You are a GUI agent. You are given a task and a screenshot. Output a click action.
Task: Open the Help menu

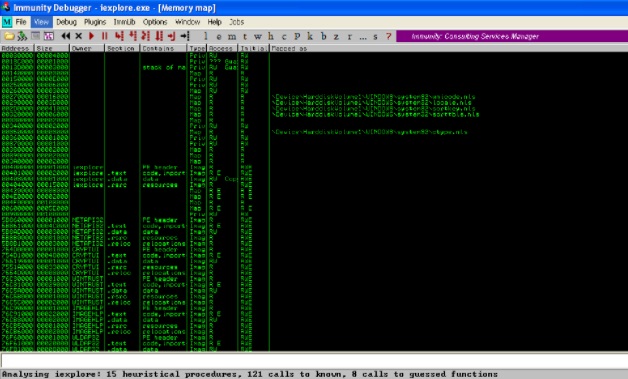click(214, 22)
